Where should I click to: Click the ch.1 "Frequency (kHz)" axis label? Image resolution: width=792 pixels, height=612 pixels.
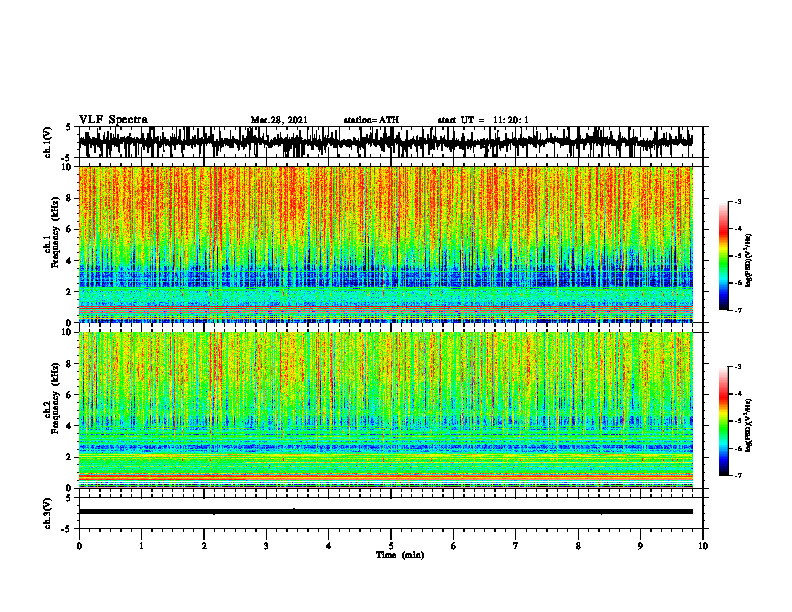pos(55,232)
